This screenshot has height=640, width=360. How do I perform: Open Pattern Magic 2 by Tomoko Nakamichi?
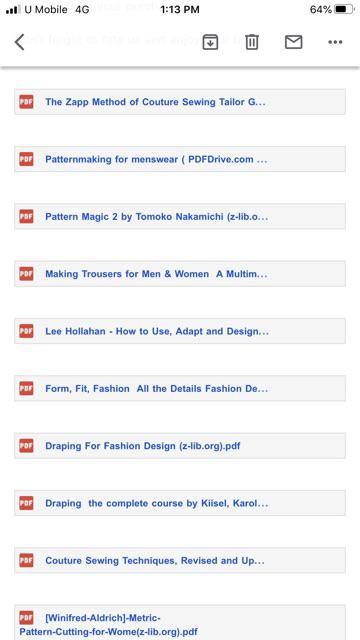click(x=180, y=216)
